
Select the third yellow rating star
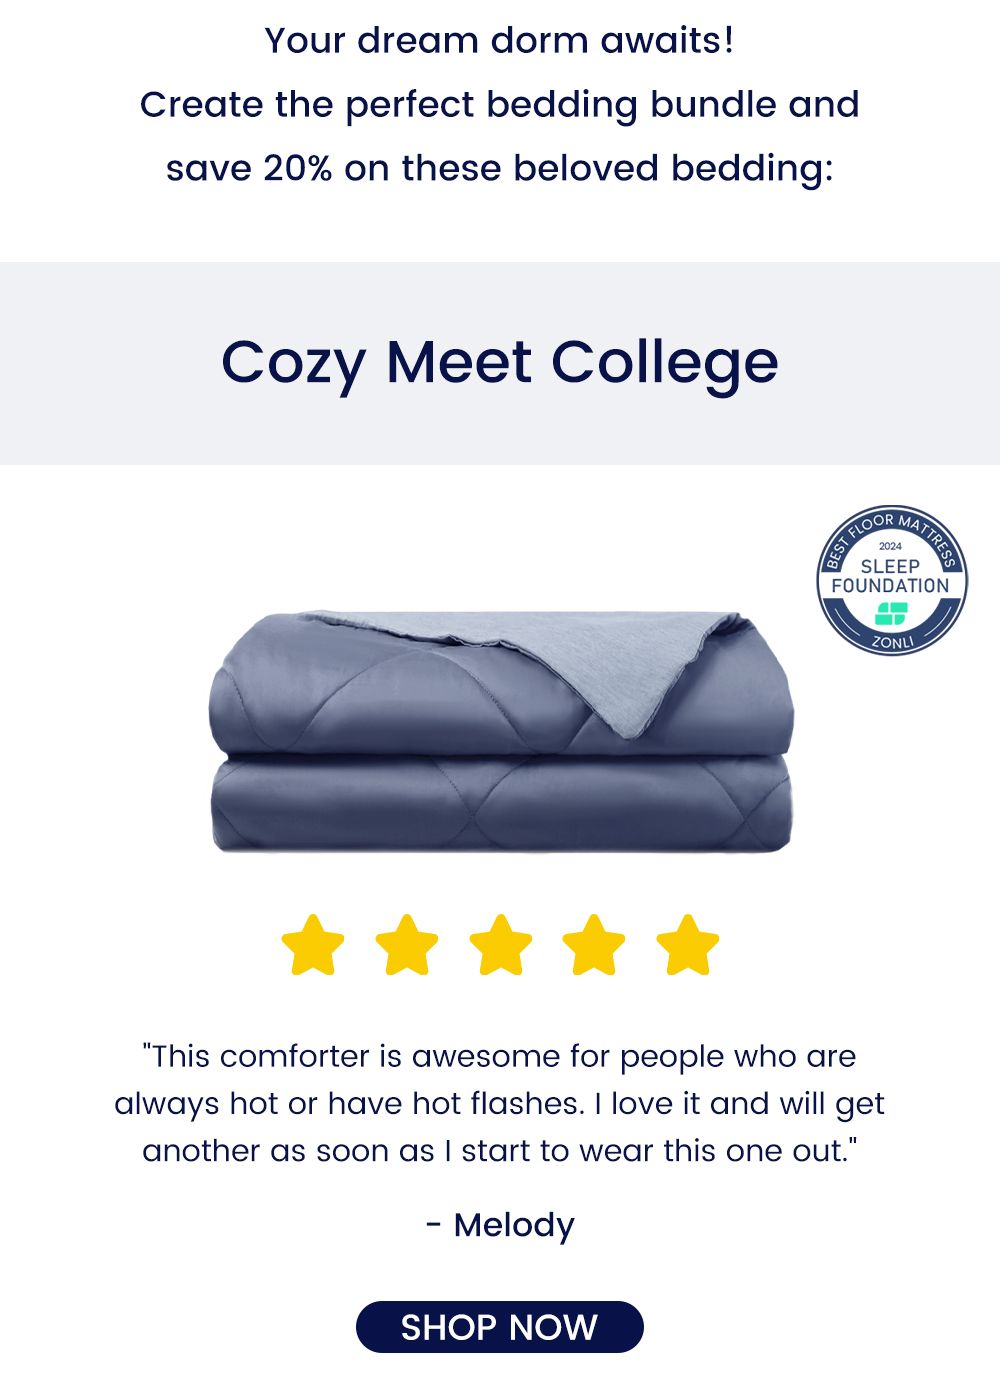pos(500,944)
